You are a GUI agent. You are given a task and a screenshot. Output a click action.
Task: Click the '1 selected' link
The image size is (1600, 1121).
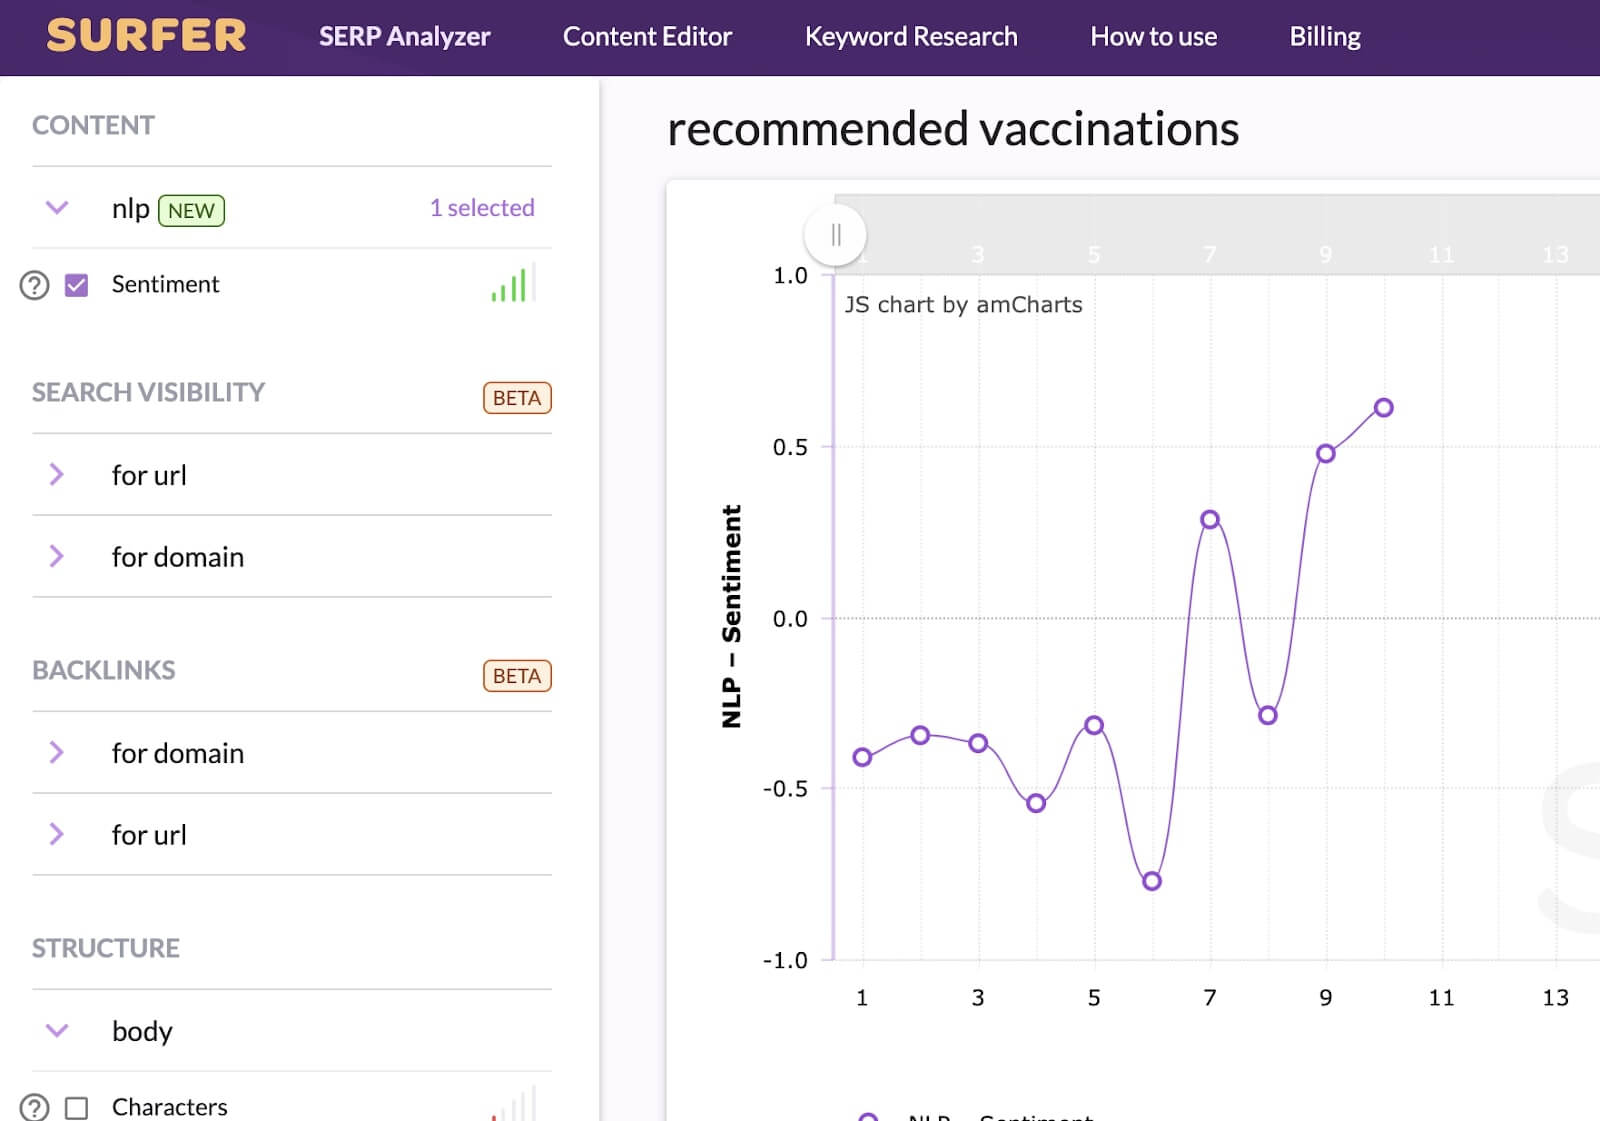[481, 208]
